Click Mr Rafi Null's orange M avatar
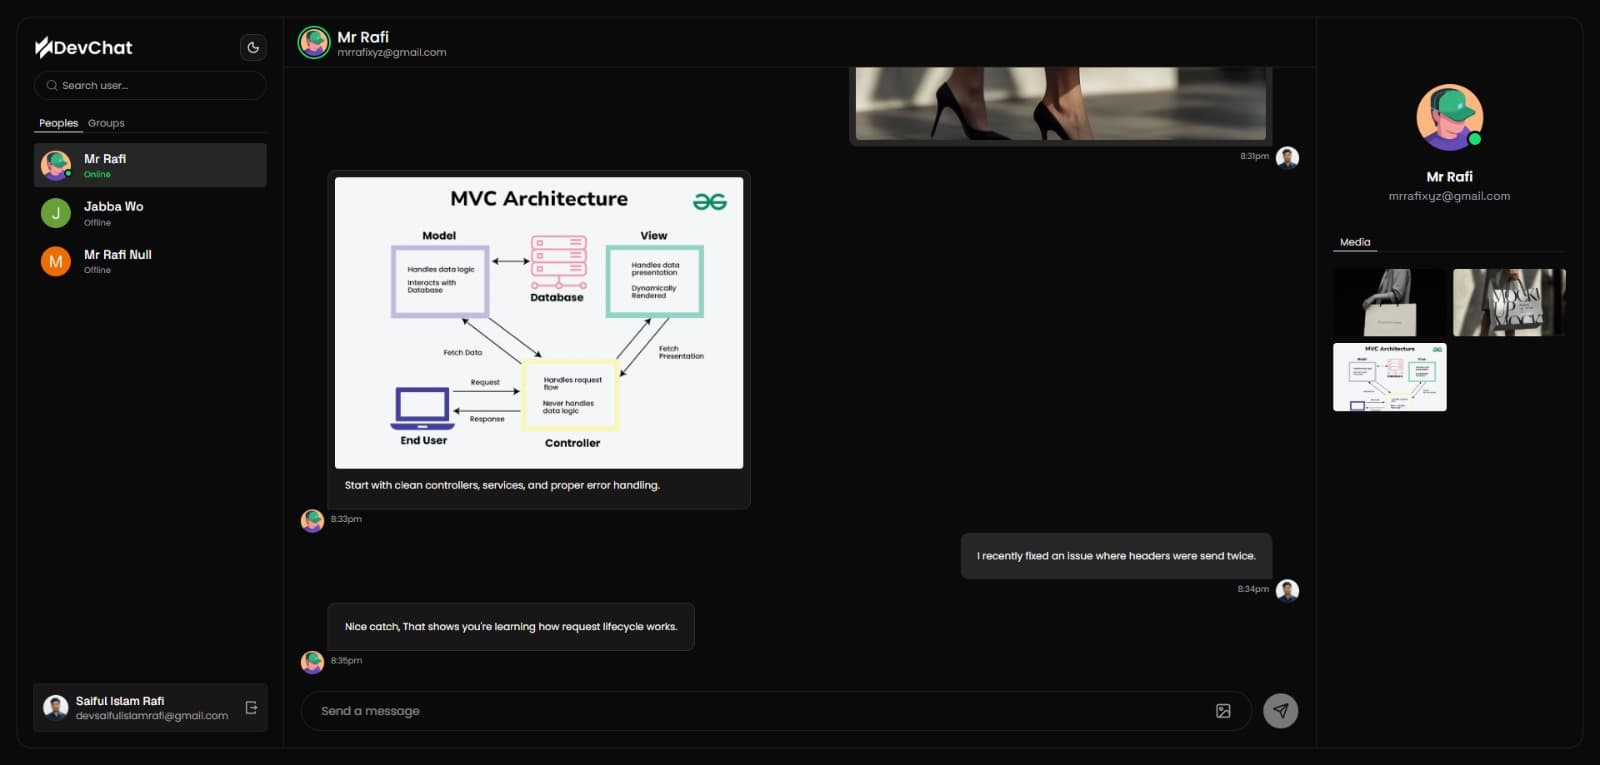The image size is (1600, 765). click(x=56, y=261)
